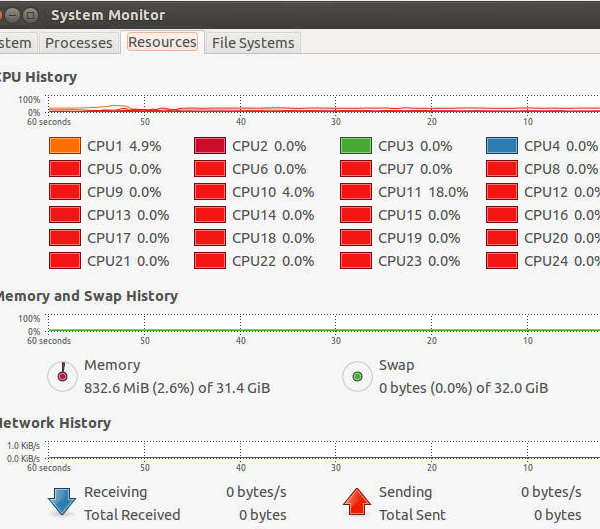Click the Swap label
The image size is (600, 529).
396,366
